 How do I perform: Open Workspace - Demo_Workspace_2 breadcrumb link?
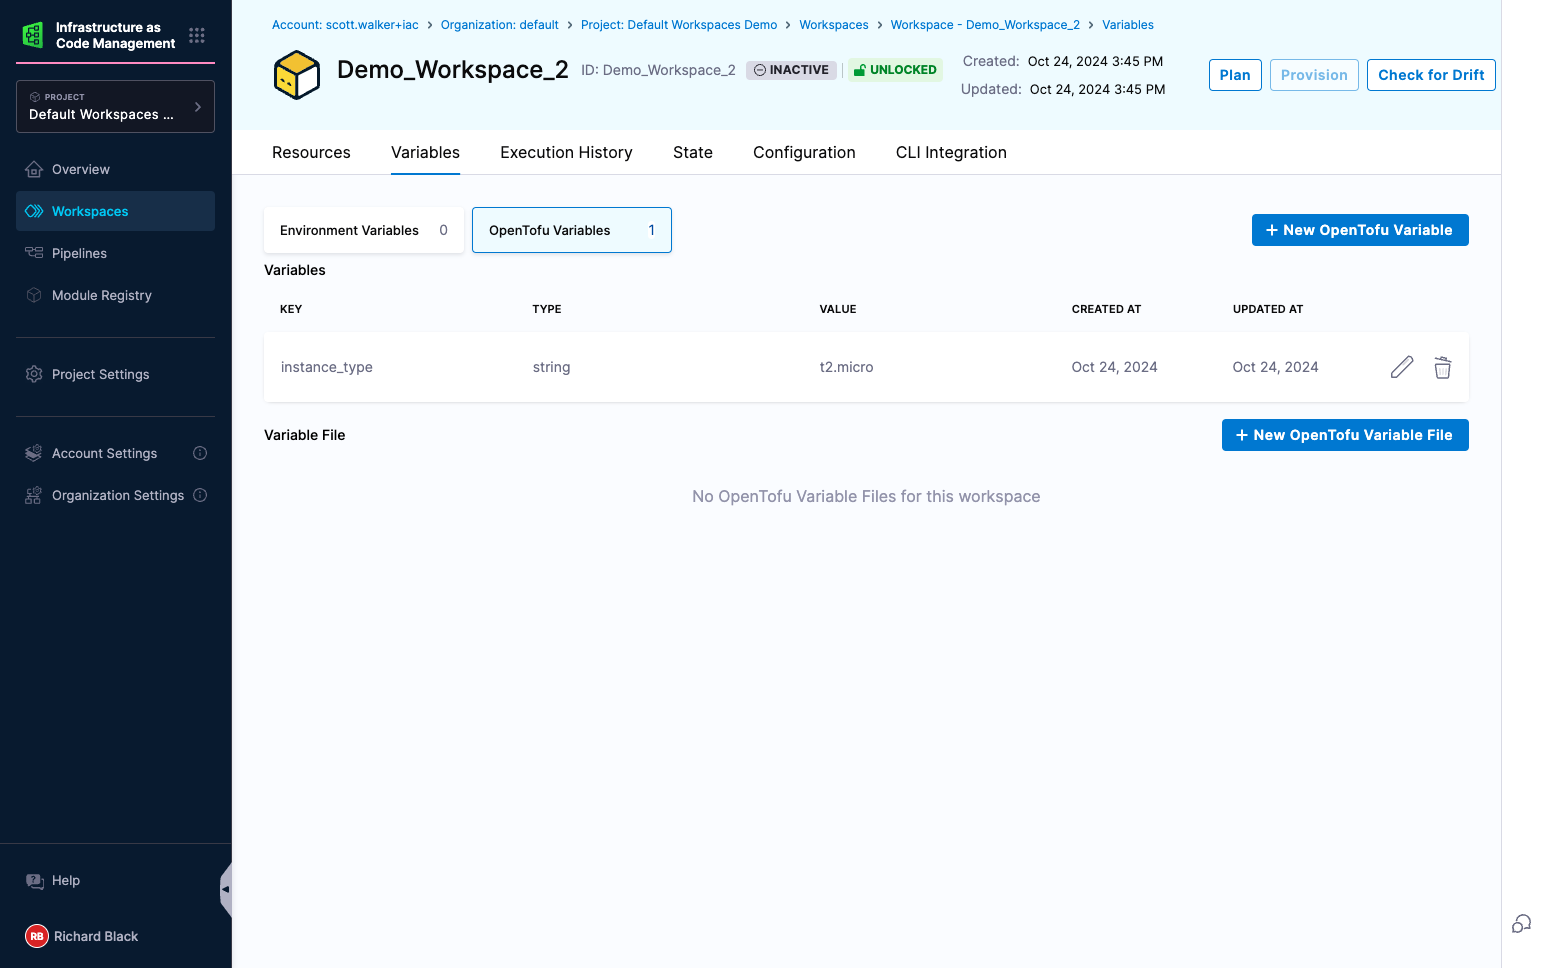(x=985, y=25)
